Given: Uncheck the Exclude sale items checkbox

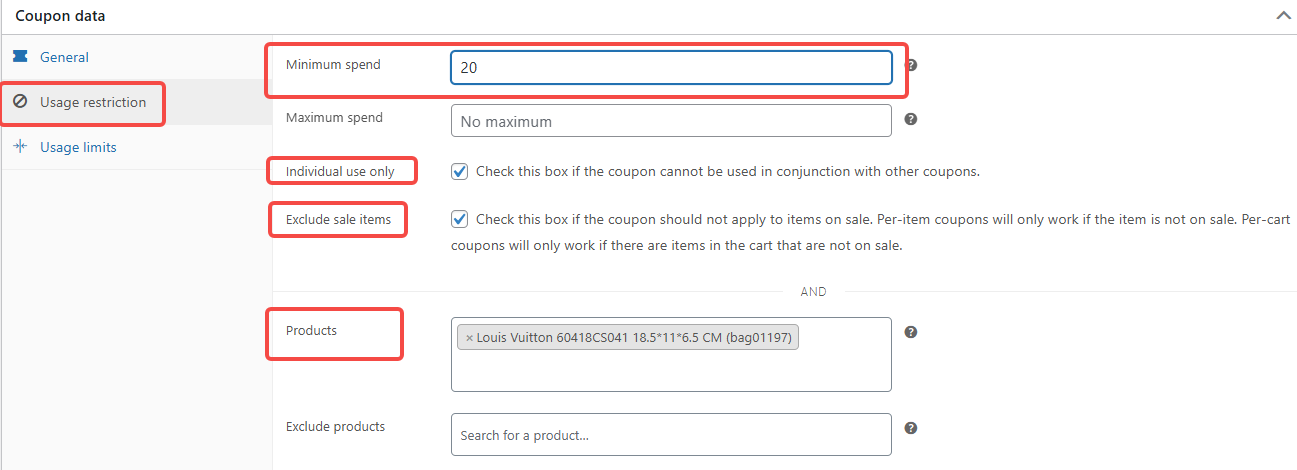Looking at the screenshot, I should click(460, 219).
